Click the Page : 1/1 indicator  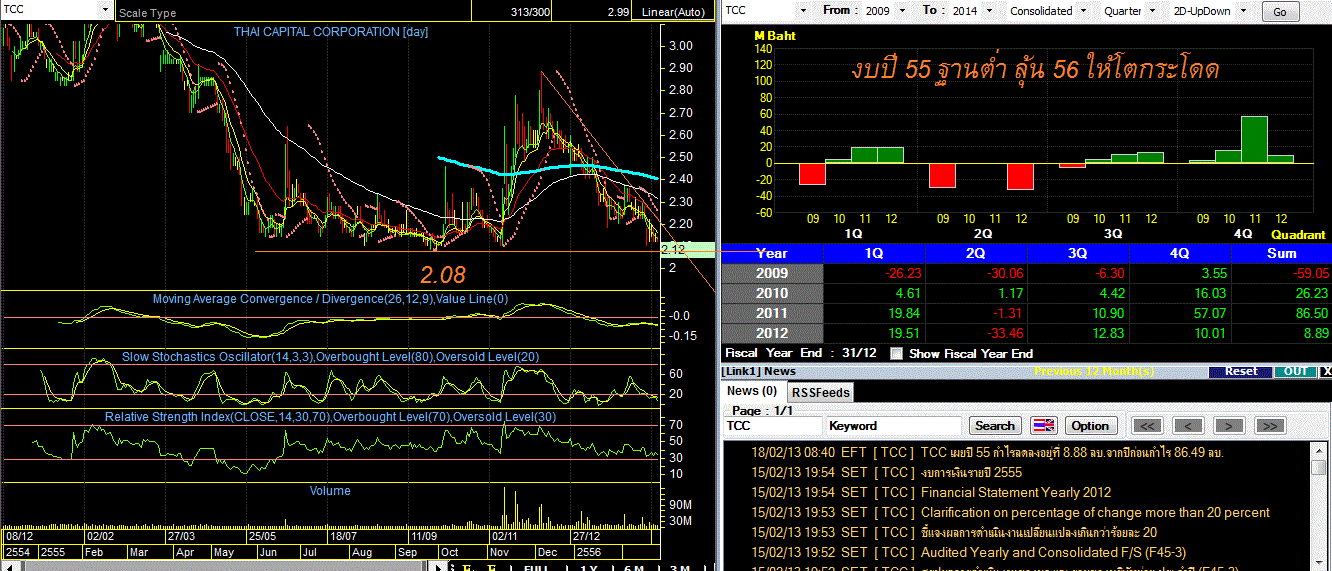pos(762,410)
